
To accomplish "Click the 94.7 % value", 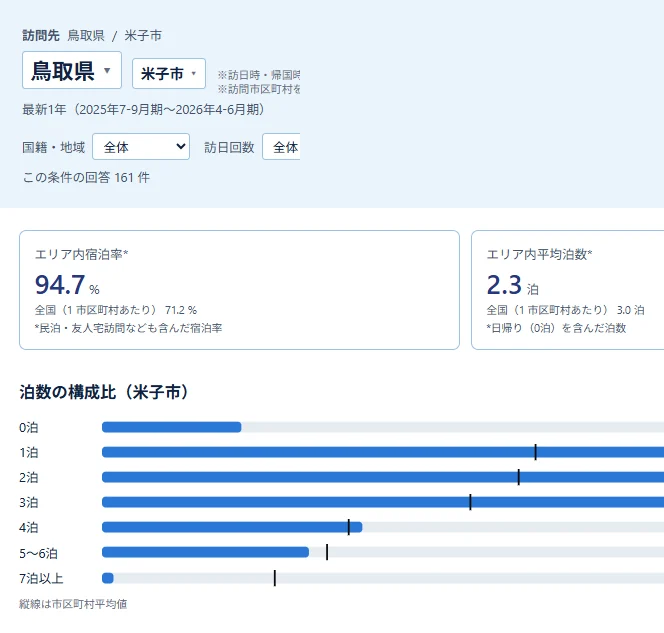I will coord(67,285).
